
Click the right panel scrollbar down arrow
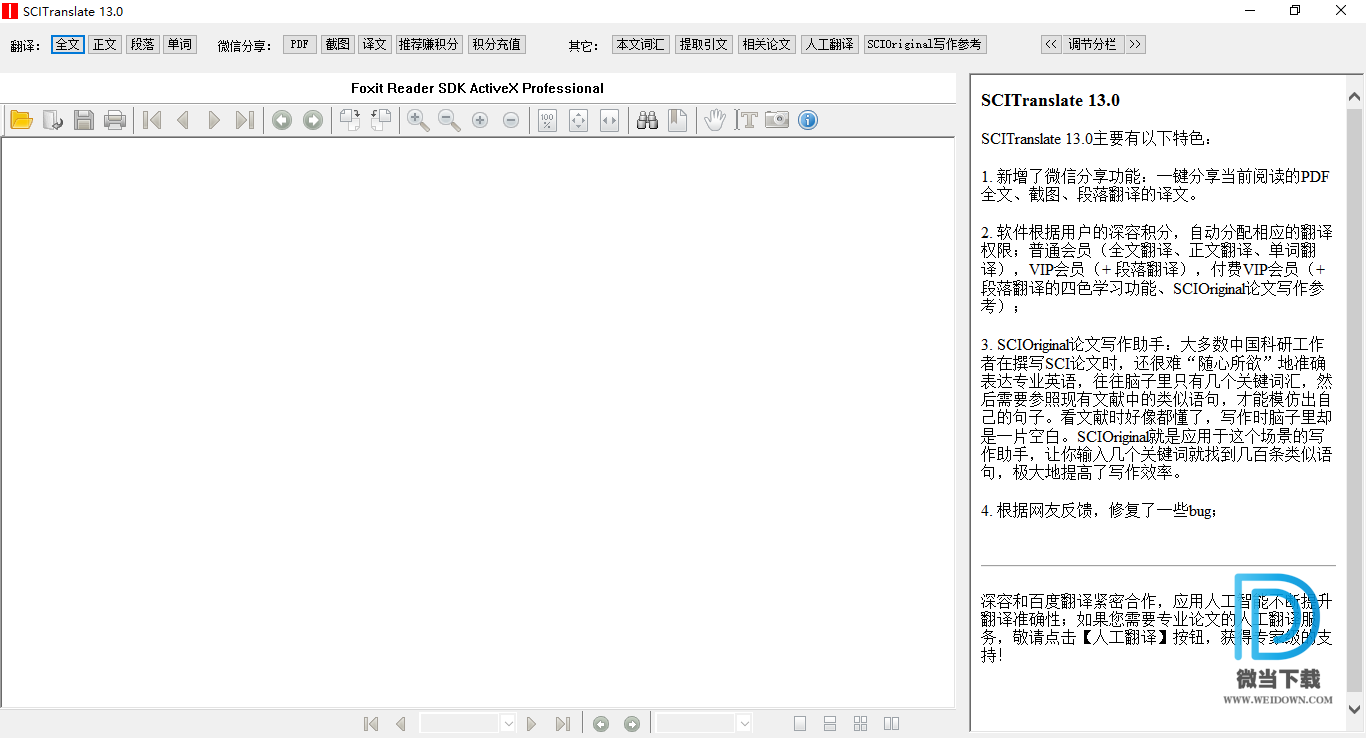1355,708
